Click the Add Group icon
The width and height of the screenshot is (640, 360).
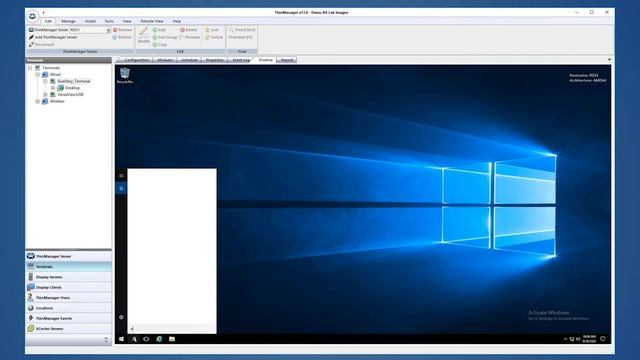pyautogui.click(x=155, y=37)
